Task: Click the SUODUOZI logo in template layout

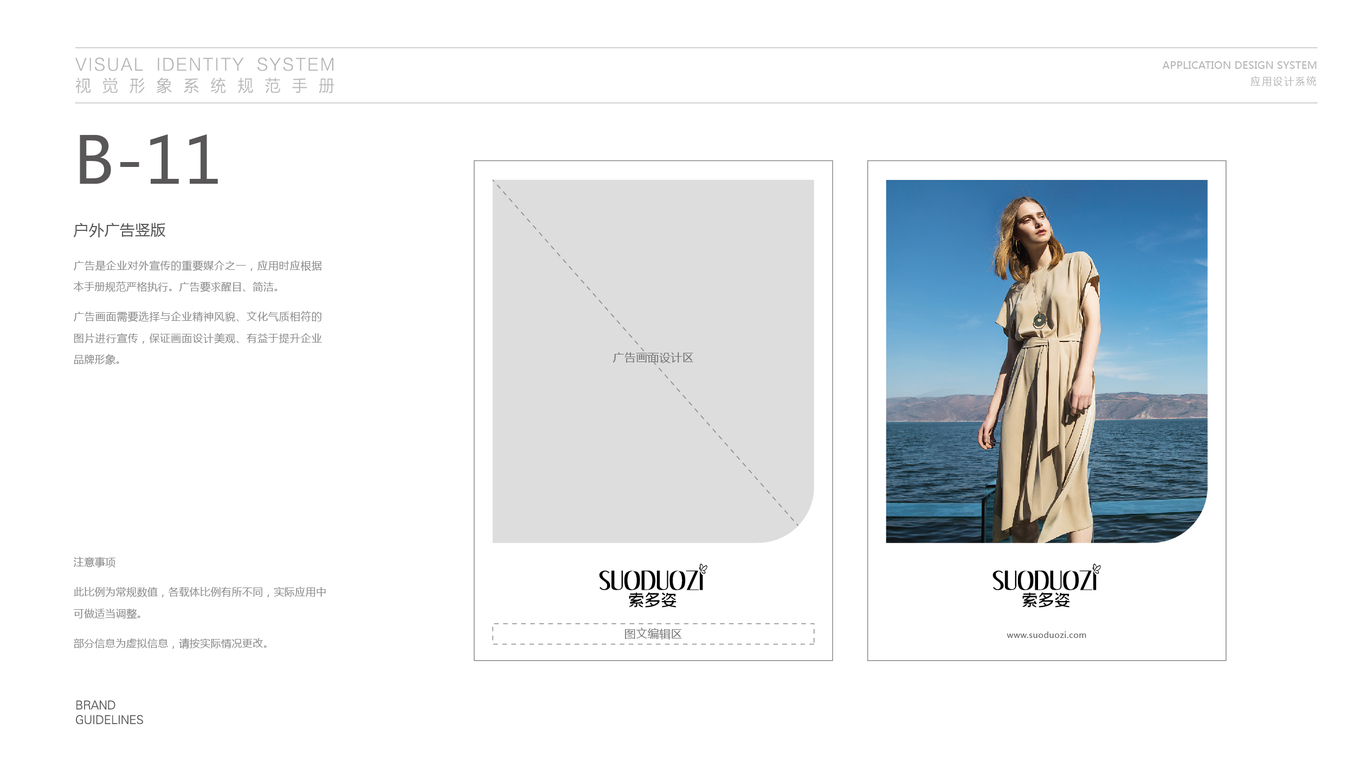Action: click(x=653, y=586)
